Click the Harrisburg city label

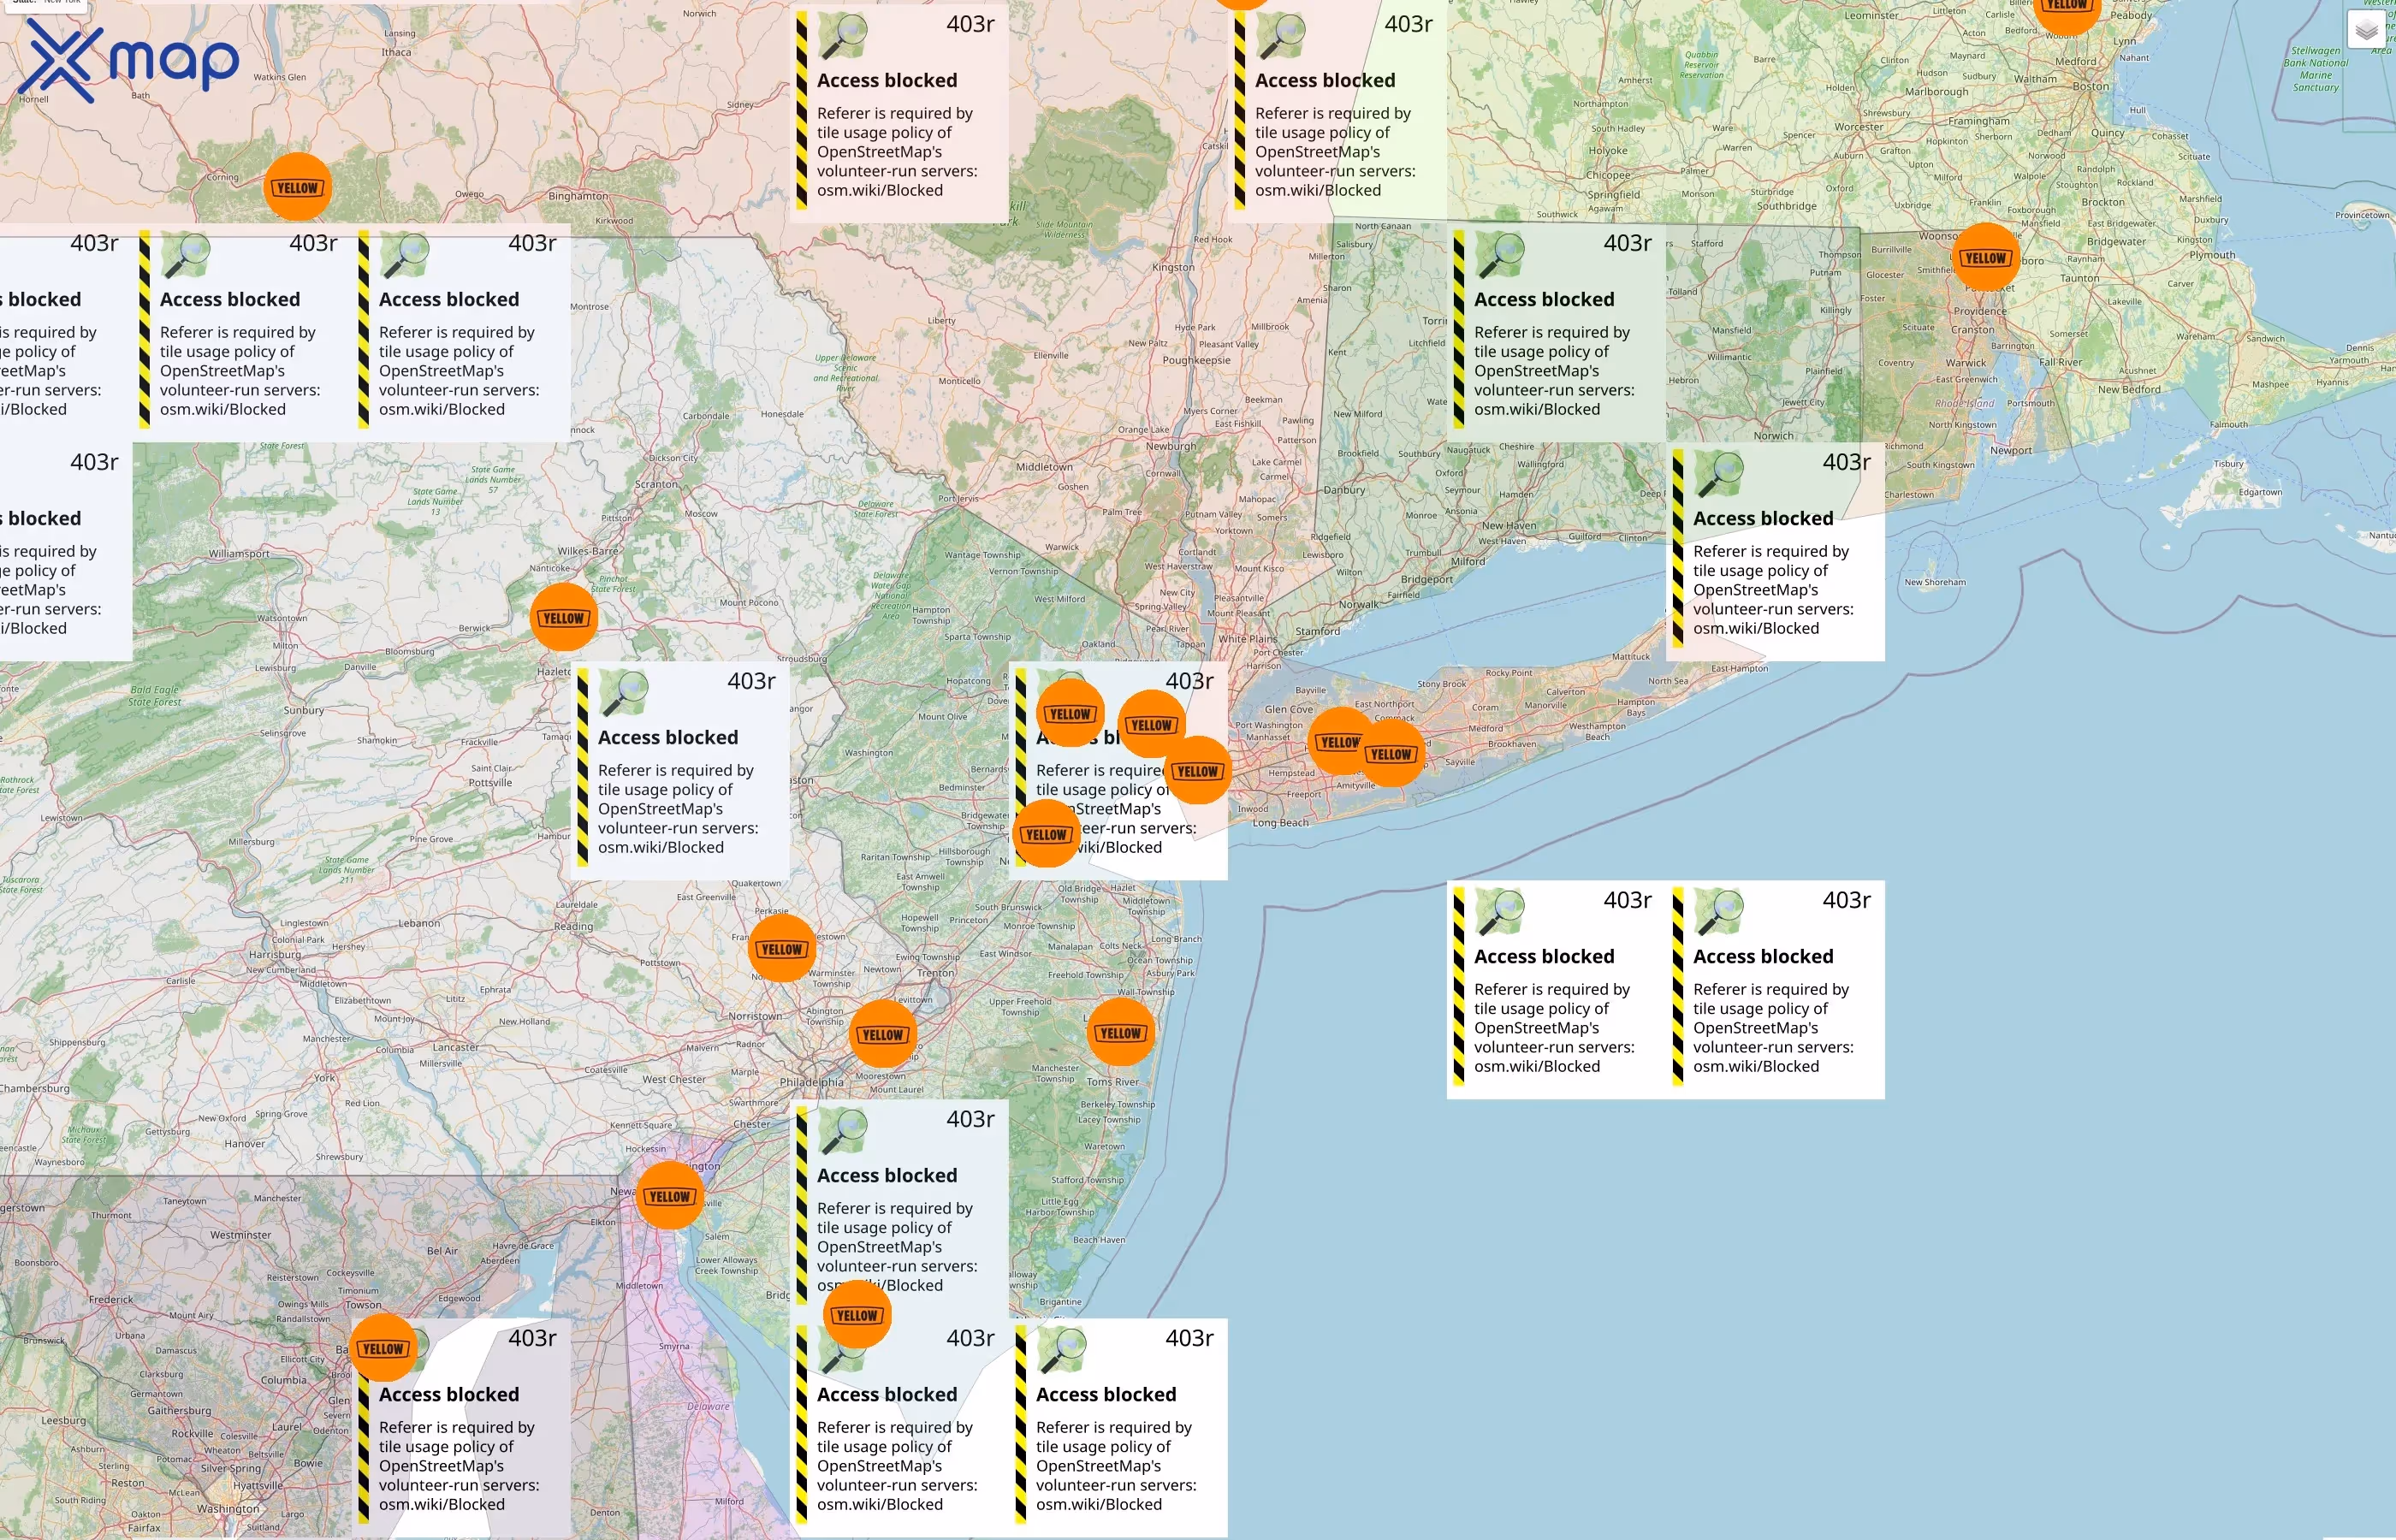(x=275, y=955)
